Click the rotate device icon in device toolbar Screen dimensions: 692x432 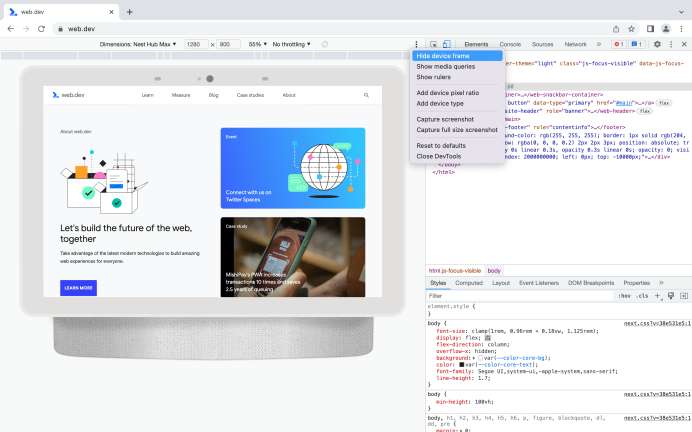tap(325, 44)
